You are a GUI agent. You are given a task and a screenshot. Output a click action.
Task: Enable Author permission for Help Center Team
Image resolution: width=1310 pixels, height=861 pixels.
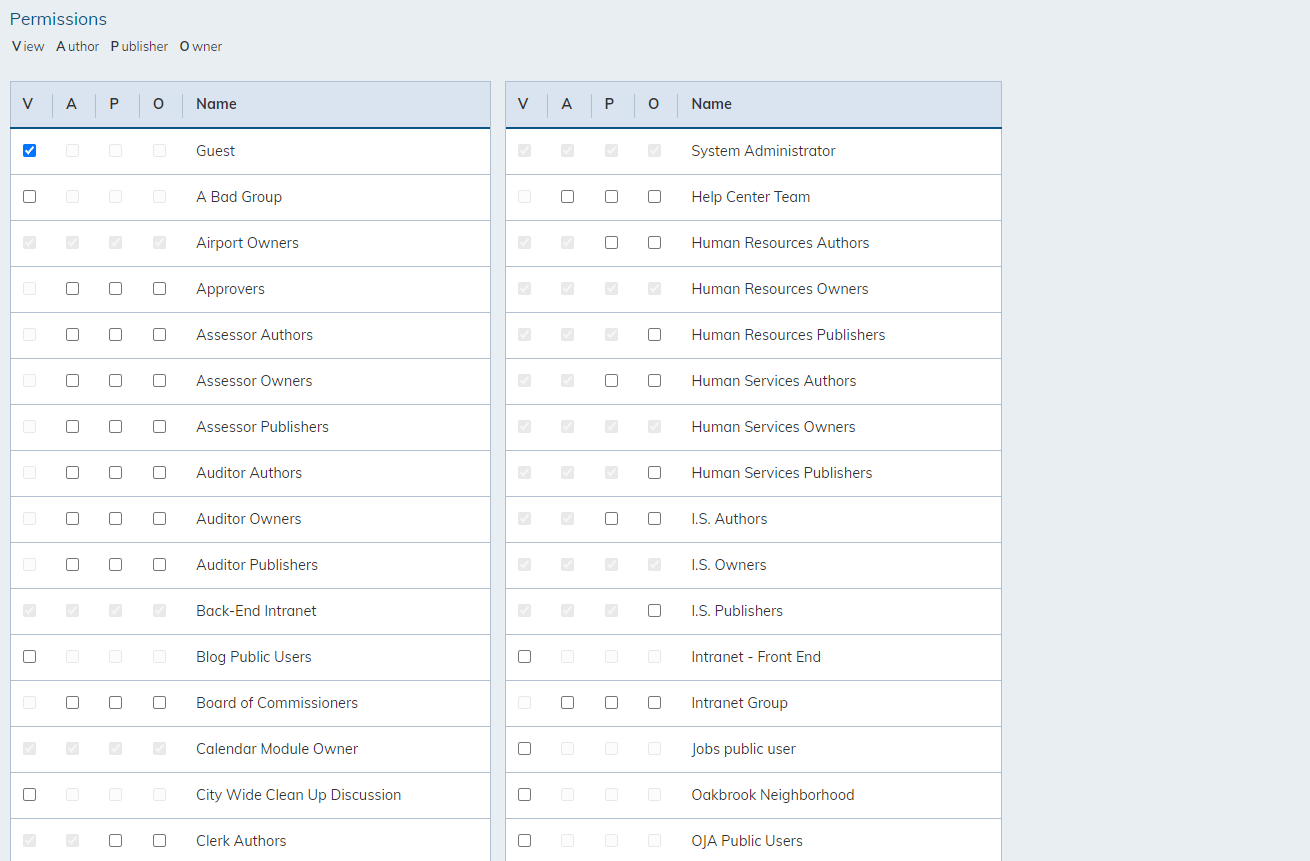(x=567, y=197)
